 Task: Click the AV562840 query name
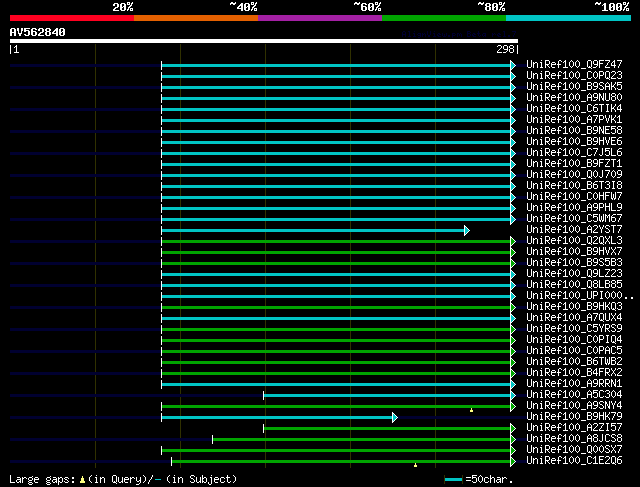click(x=38, y=32)
